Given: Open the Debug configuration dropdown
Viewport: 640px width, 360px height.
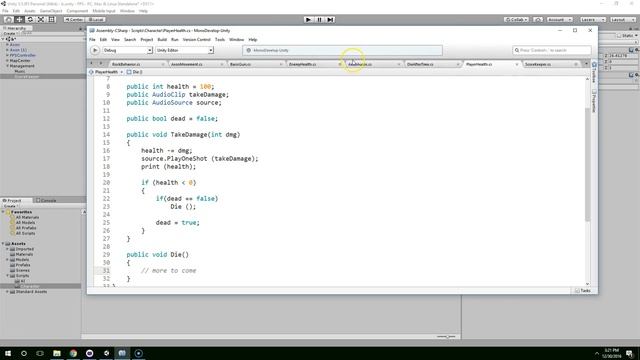Looking at the screenshot, I should pyautogui.click(x=127, y=50).
